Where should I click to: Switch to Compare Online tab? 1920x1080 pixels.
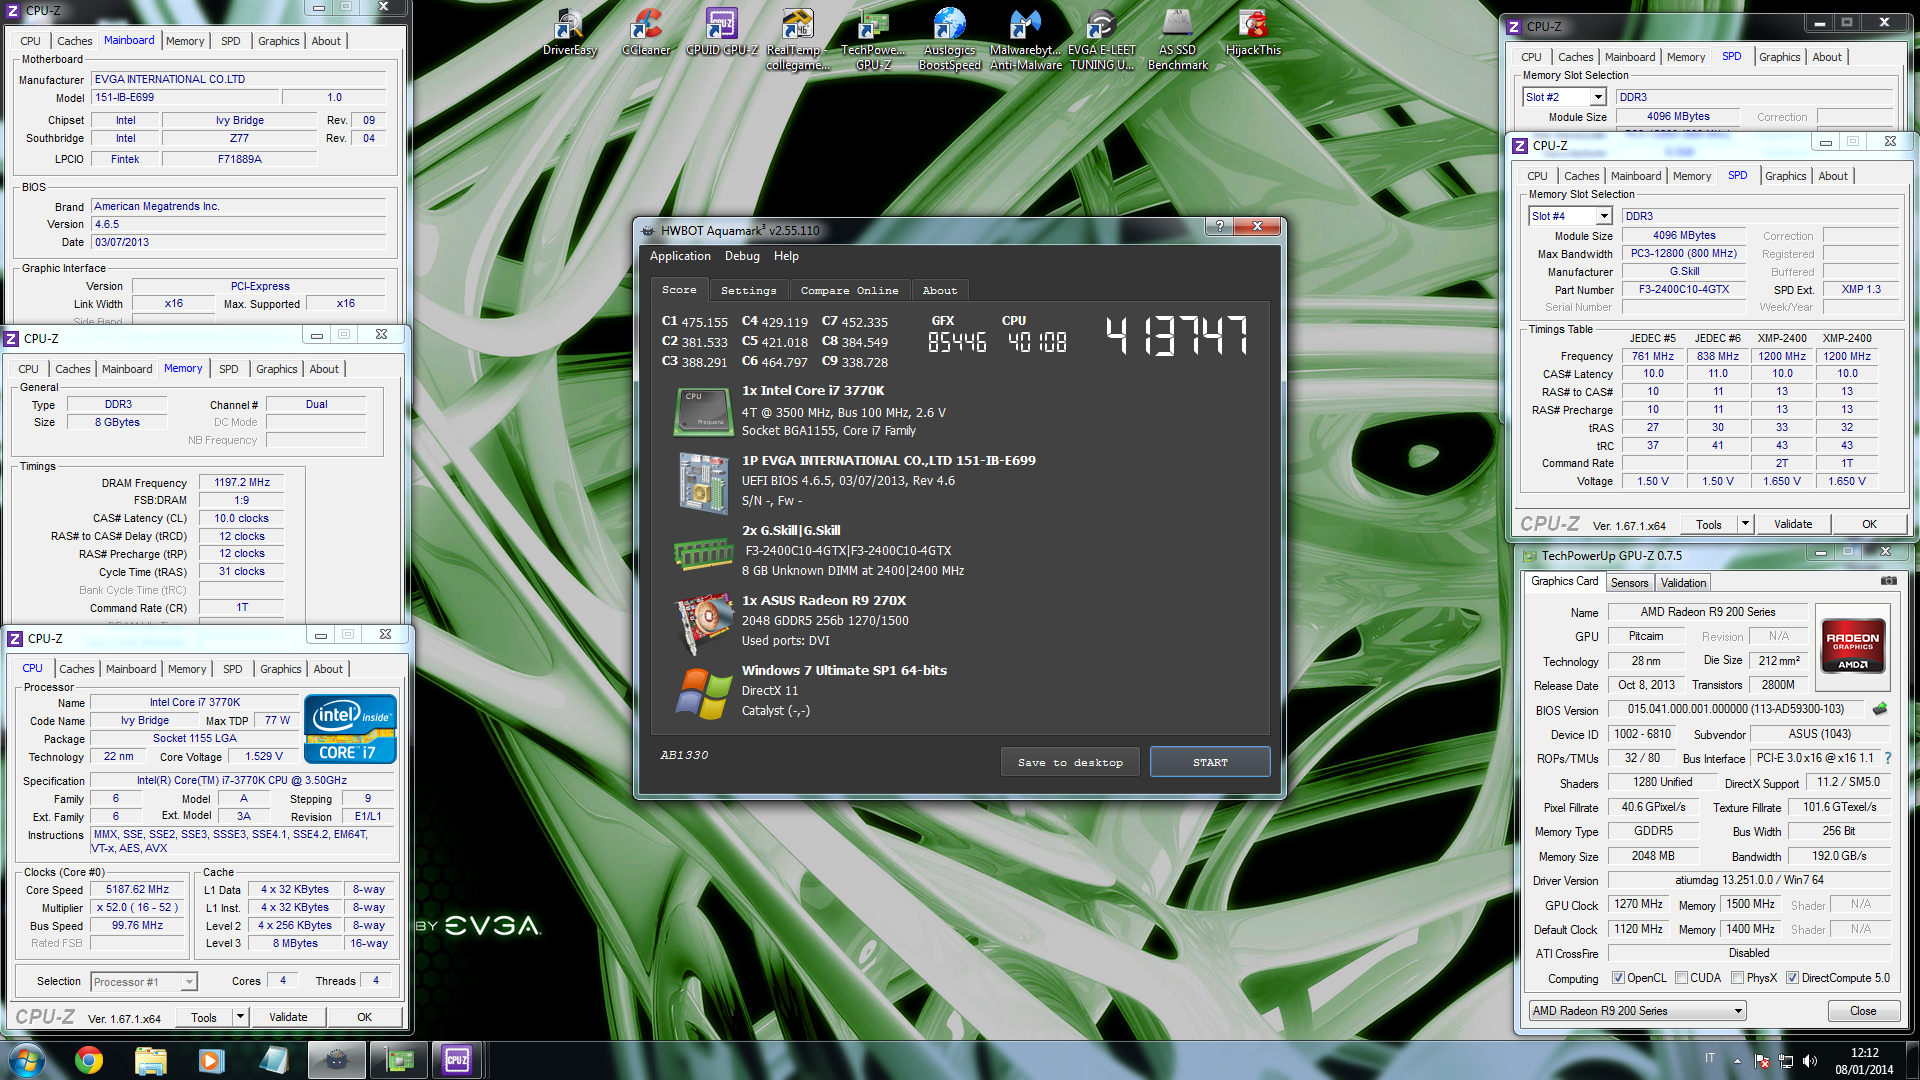[849, 290]
